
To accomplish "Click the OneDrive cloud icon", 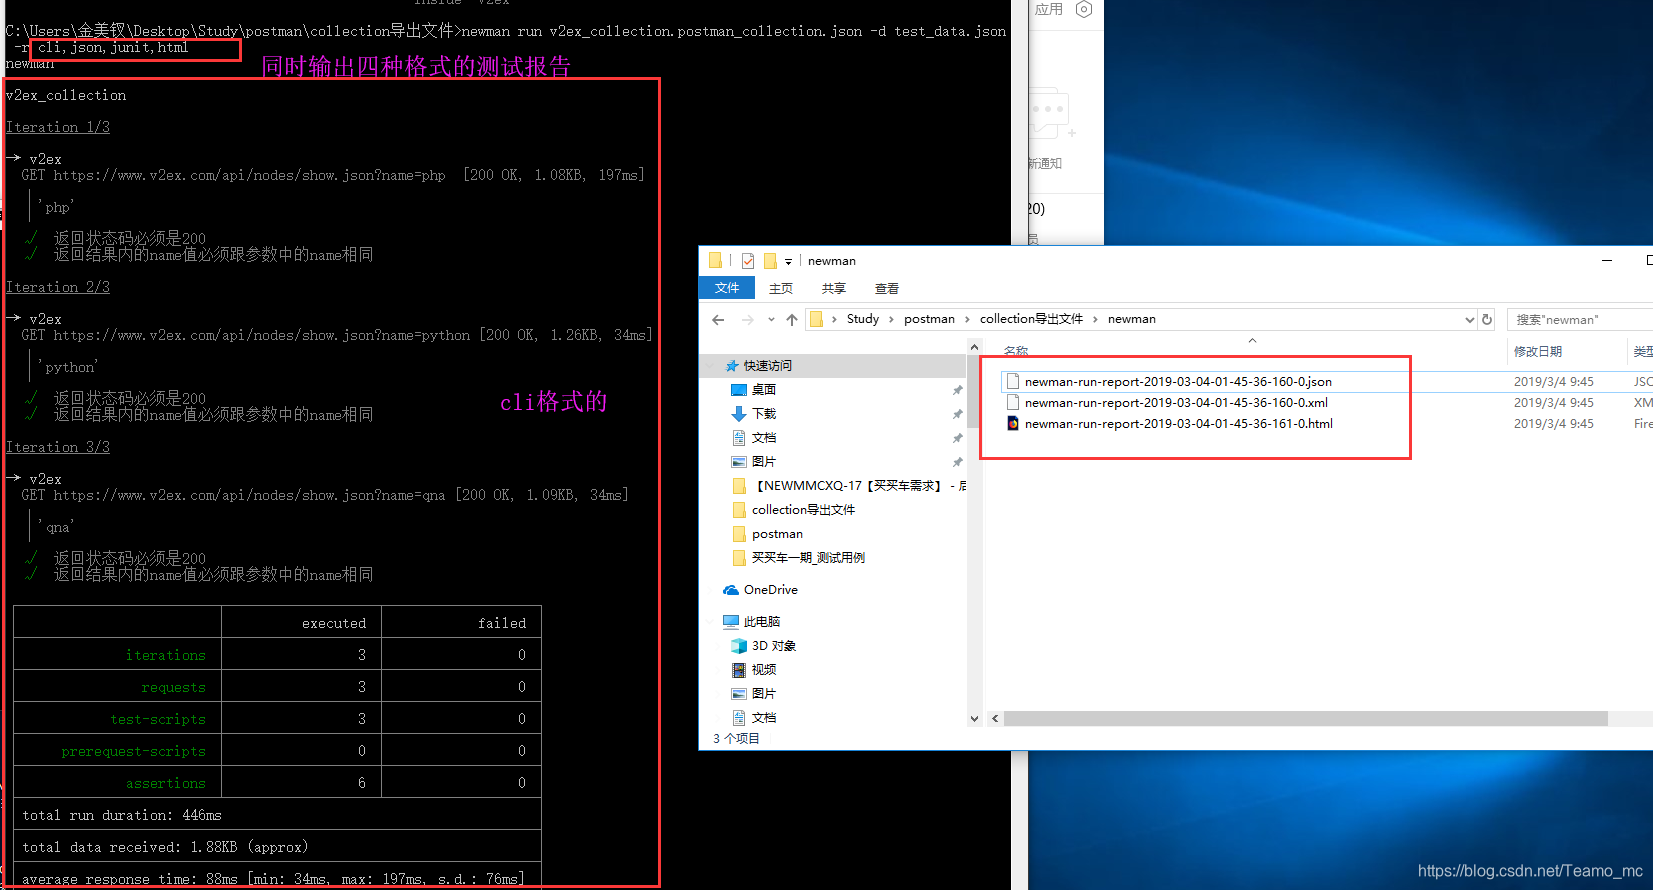I will pos(731,590).
